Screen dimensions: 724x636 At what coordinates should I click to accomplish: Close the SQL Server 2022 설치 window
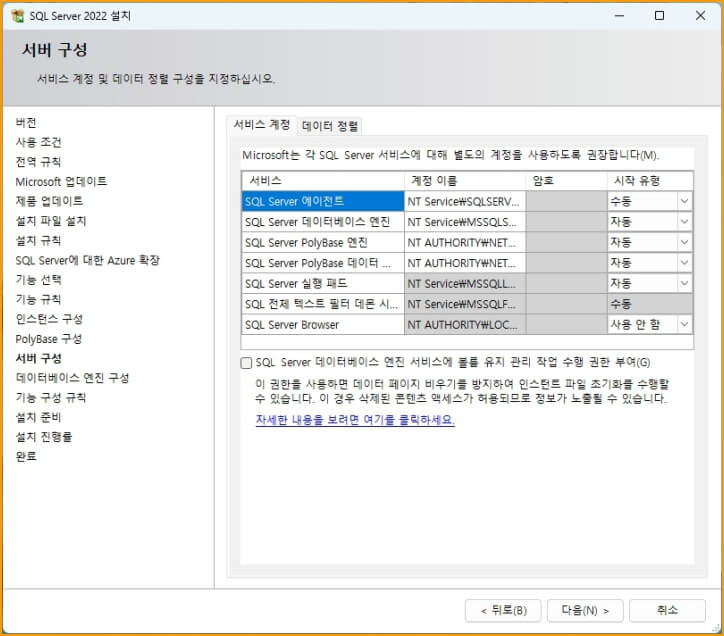[700, 16]
